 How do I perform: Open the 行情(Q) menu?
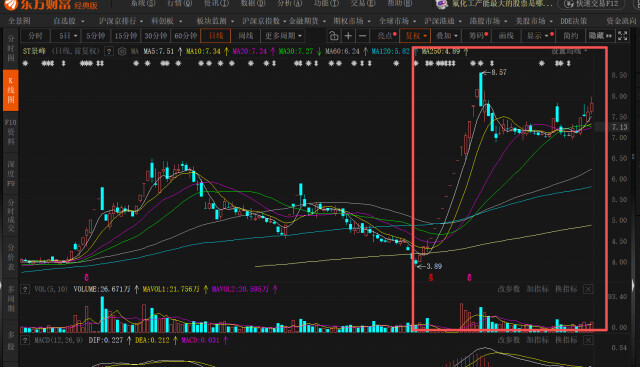[179, 4]
